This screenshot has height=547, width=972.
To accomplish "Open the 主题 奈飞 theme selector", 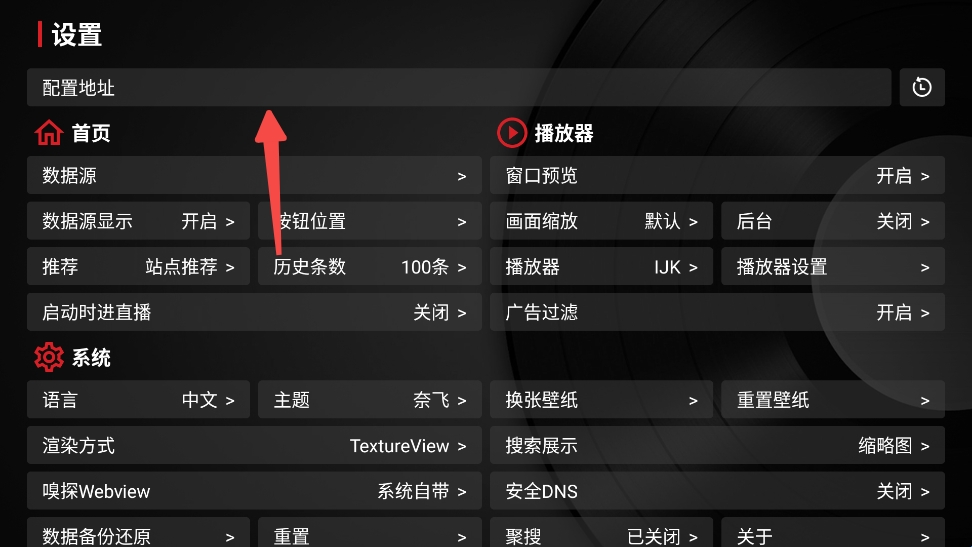I will 370,399.
